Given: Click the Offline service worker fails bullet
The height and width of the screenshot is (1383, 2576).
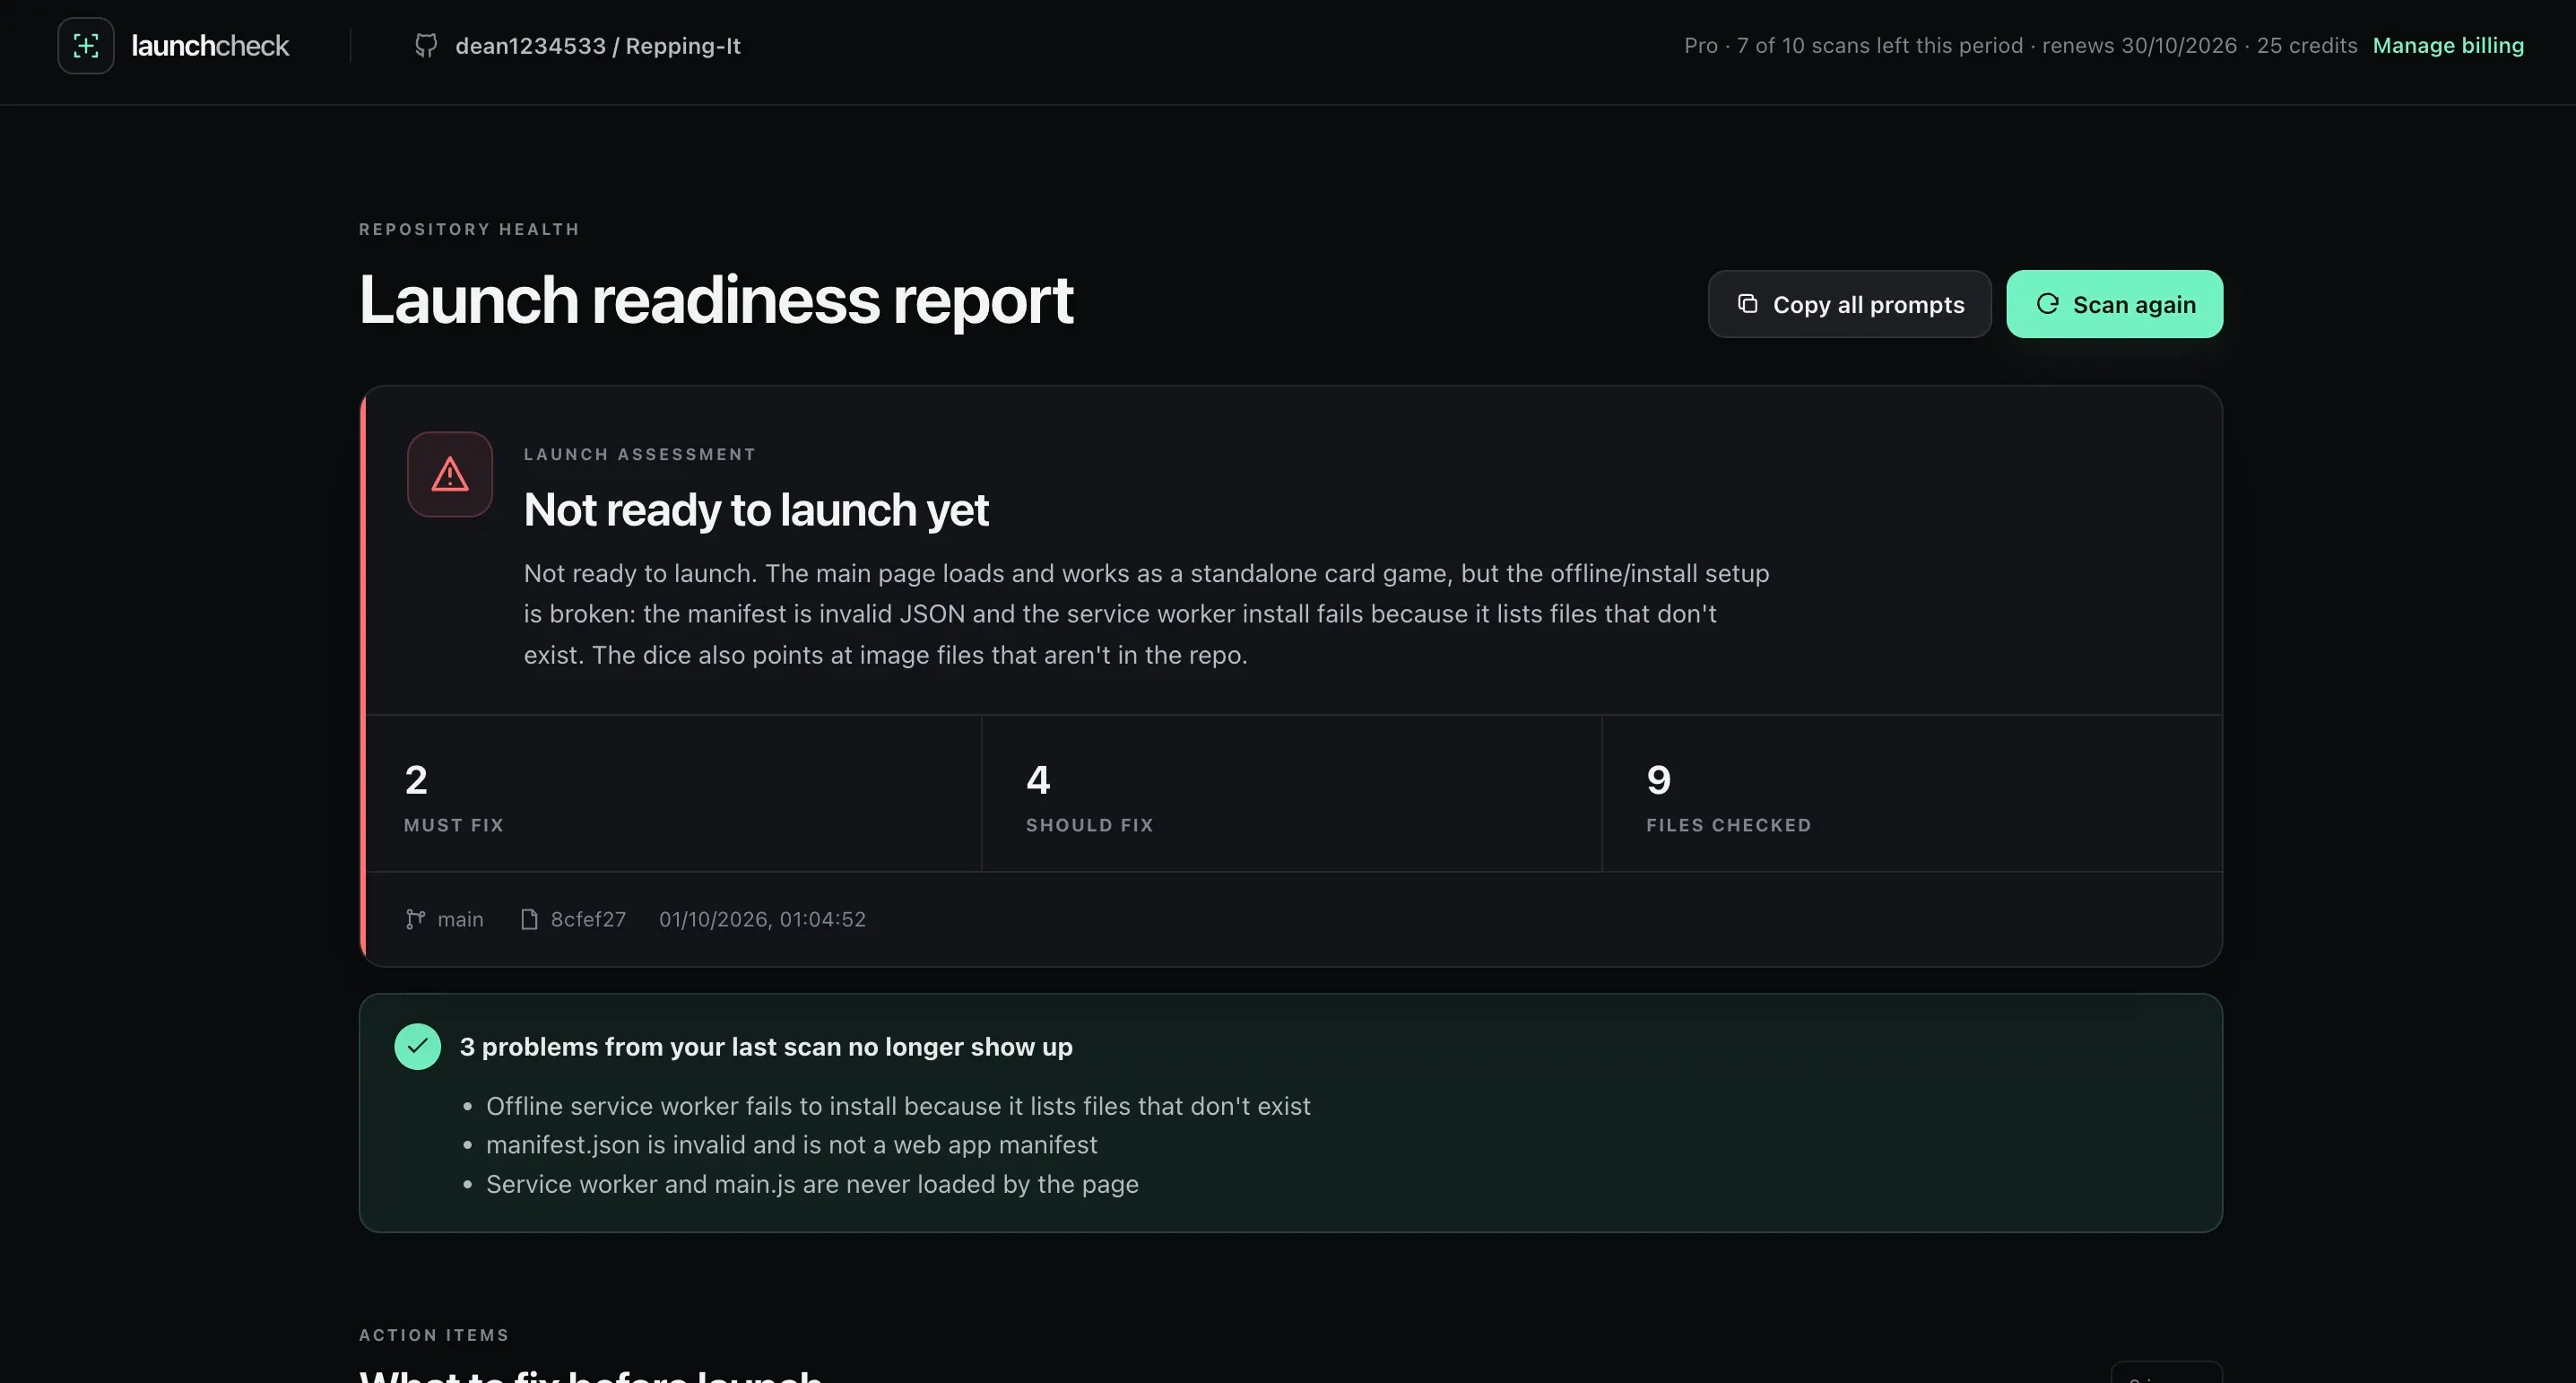Looking at the screenshot, I should tap(898, 1106).
